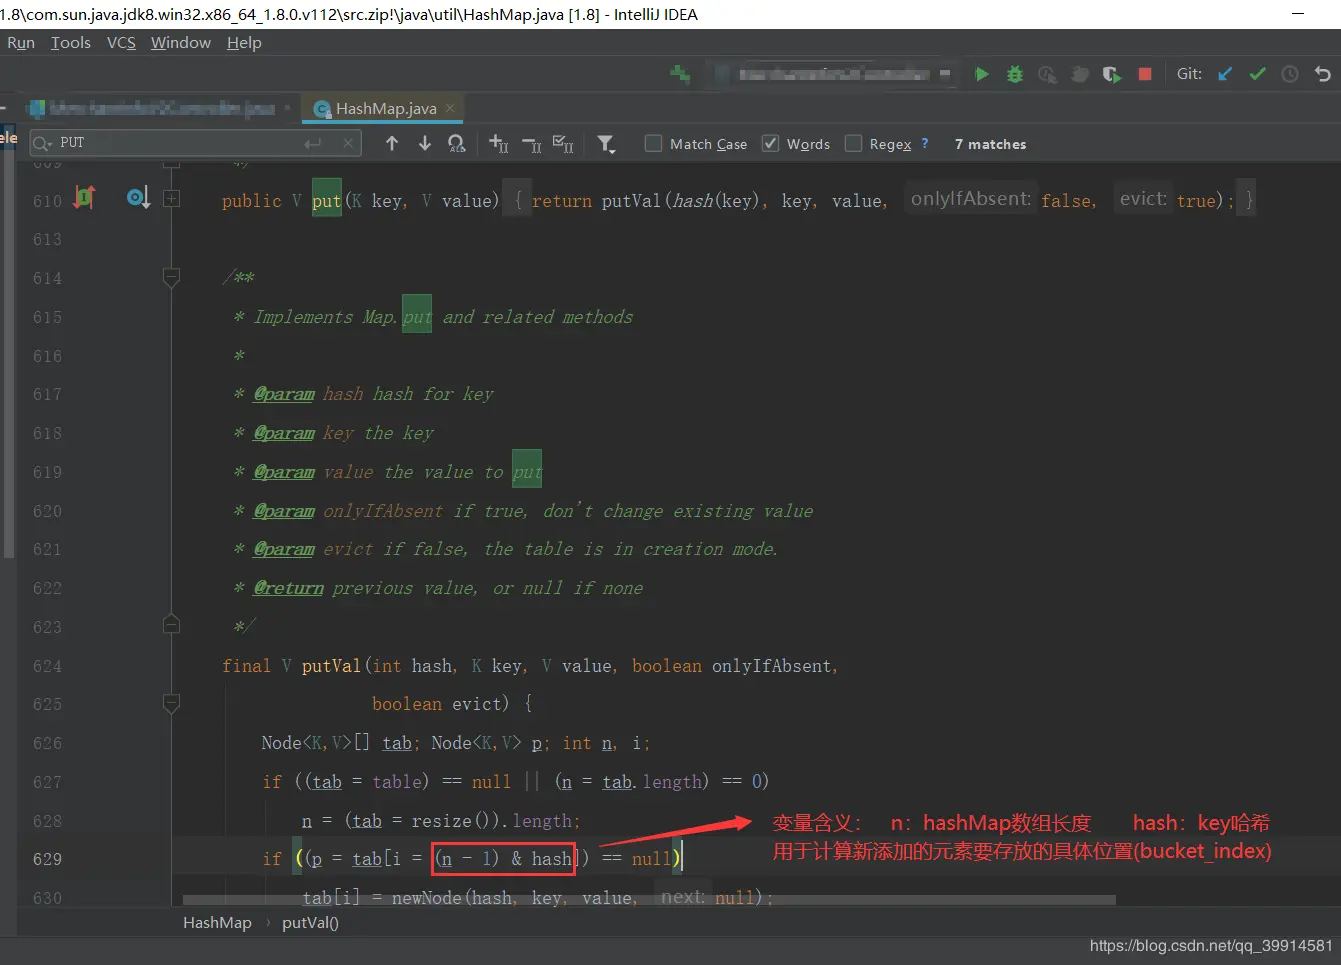Update project using the blue Git arrow
Image resolution: width=1341 pixels, height=965 pixels.
1225,74
